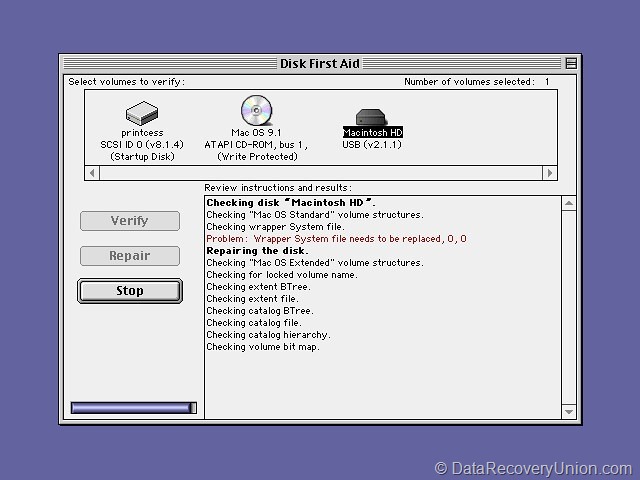Click the dimmed Verify button
Viewport: 640px width, 480px height.
[x=130, y=221]
